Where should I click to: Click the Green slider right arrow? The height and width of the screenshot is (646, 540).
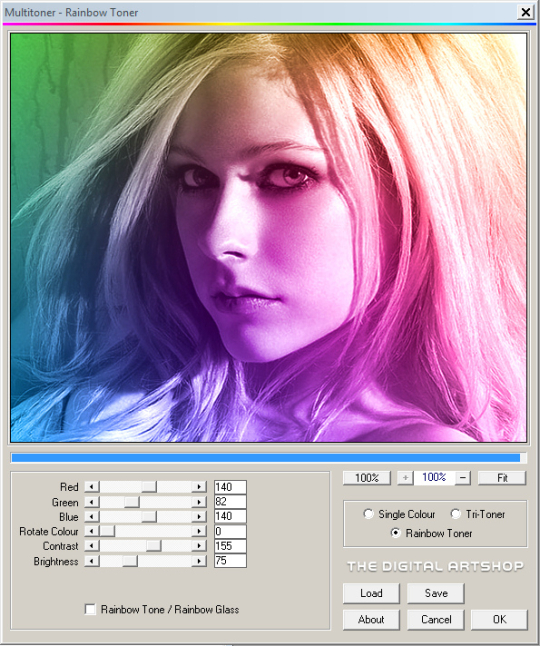[x=199, y=502]
